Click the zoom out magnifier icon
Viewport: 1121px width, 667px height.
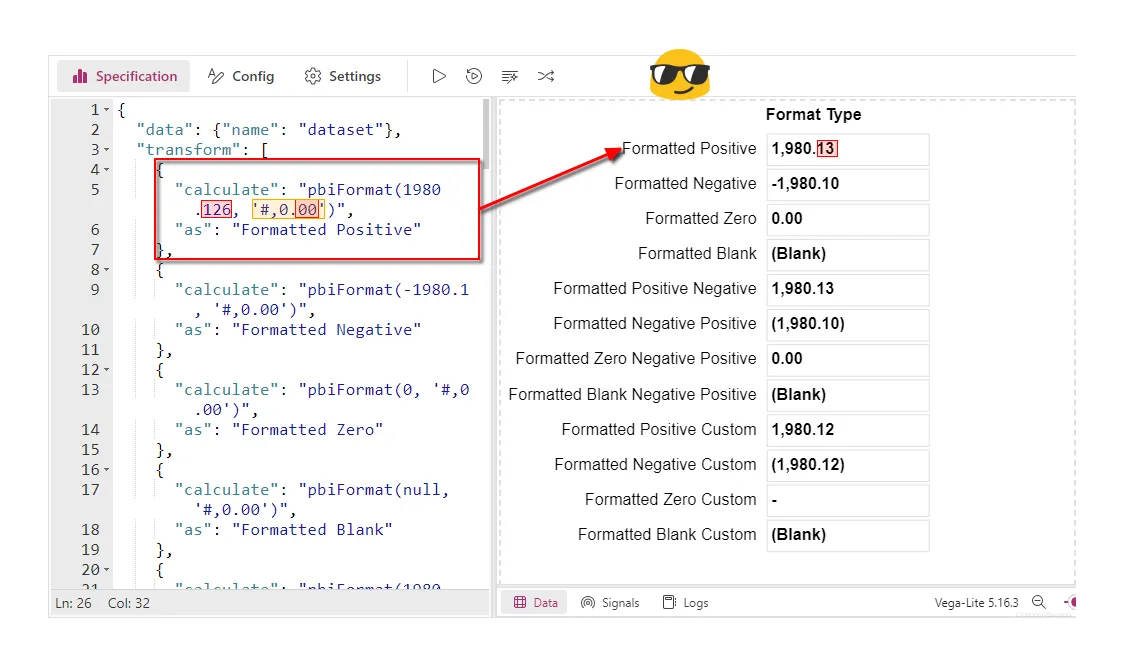[1039, 602]
